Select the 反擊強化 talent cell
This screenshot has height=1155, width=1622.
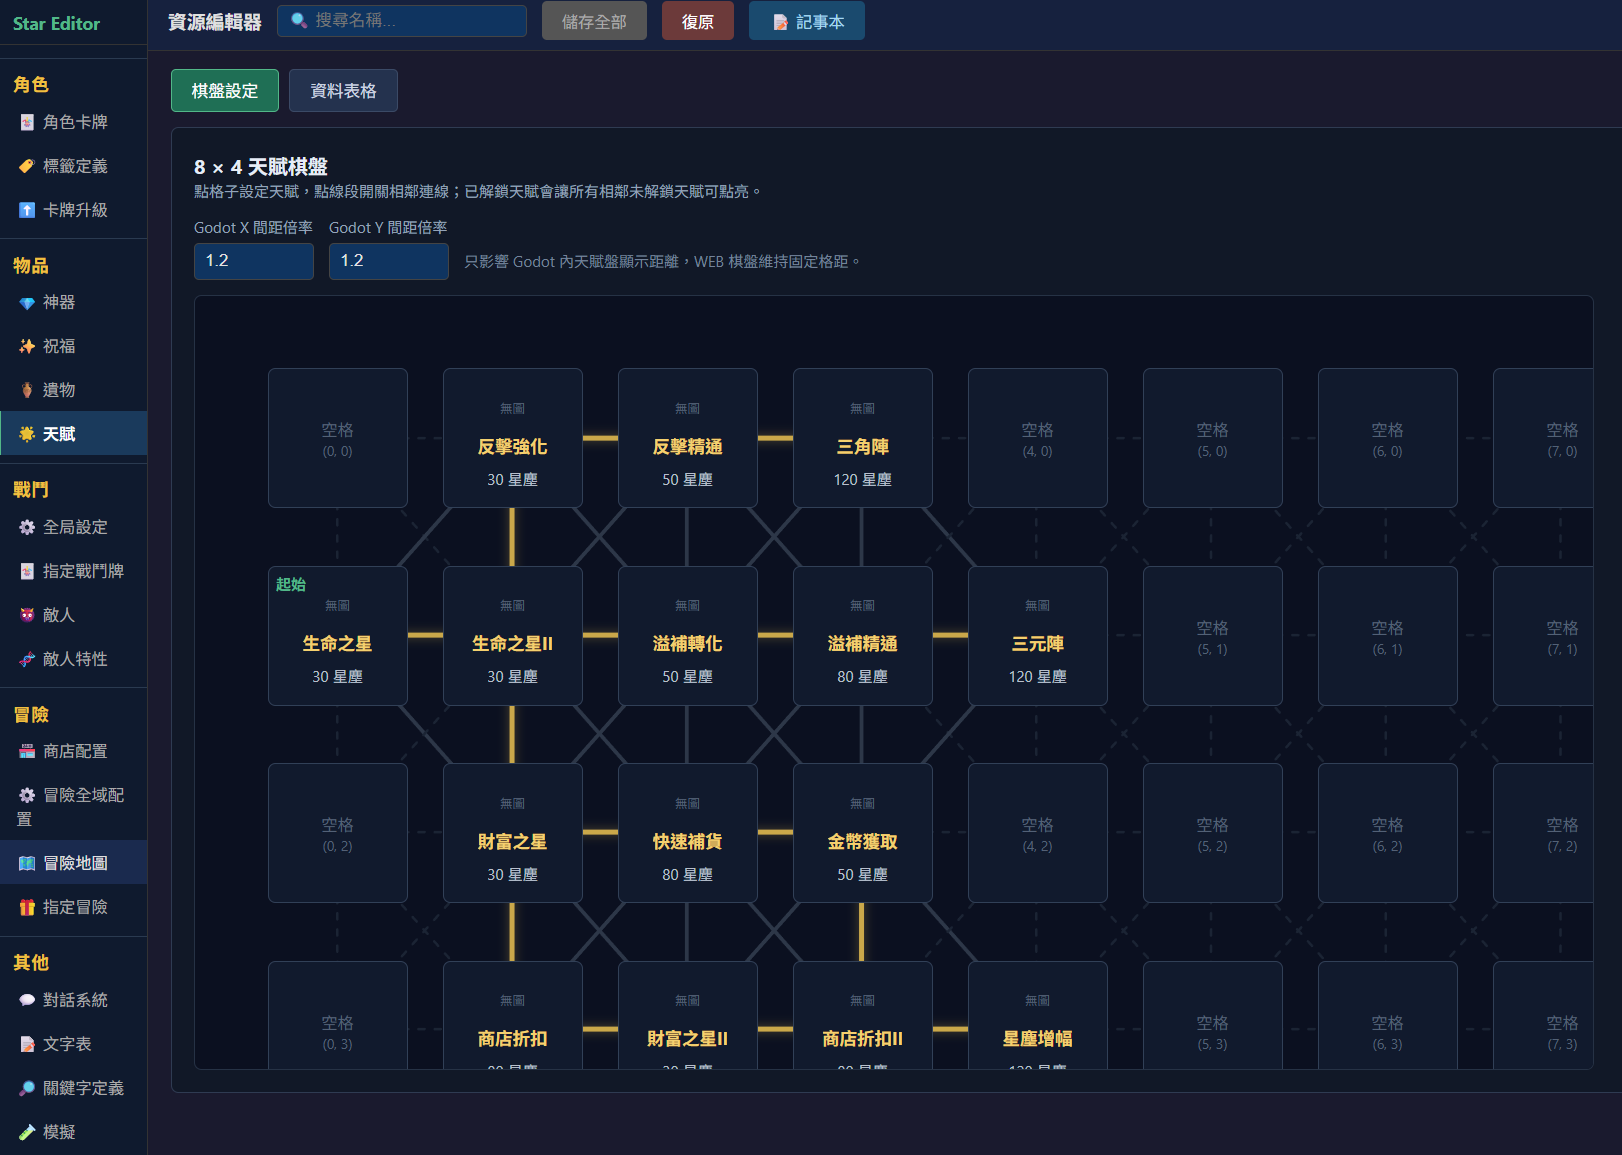[513, 438]
